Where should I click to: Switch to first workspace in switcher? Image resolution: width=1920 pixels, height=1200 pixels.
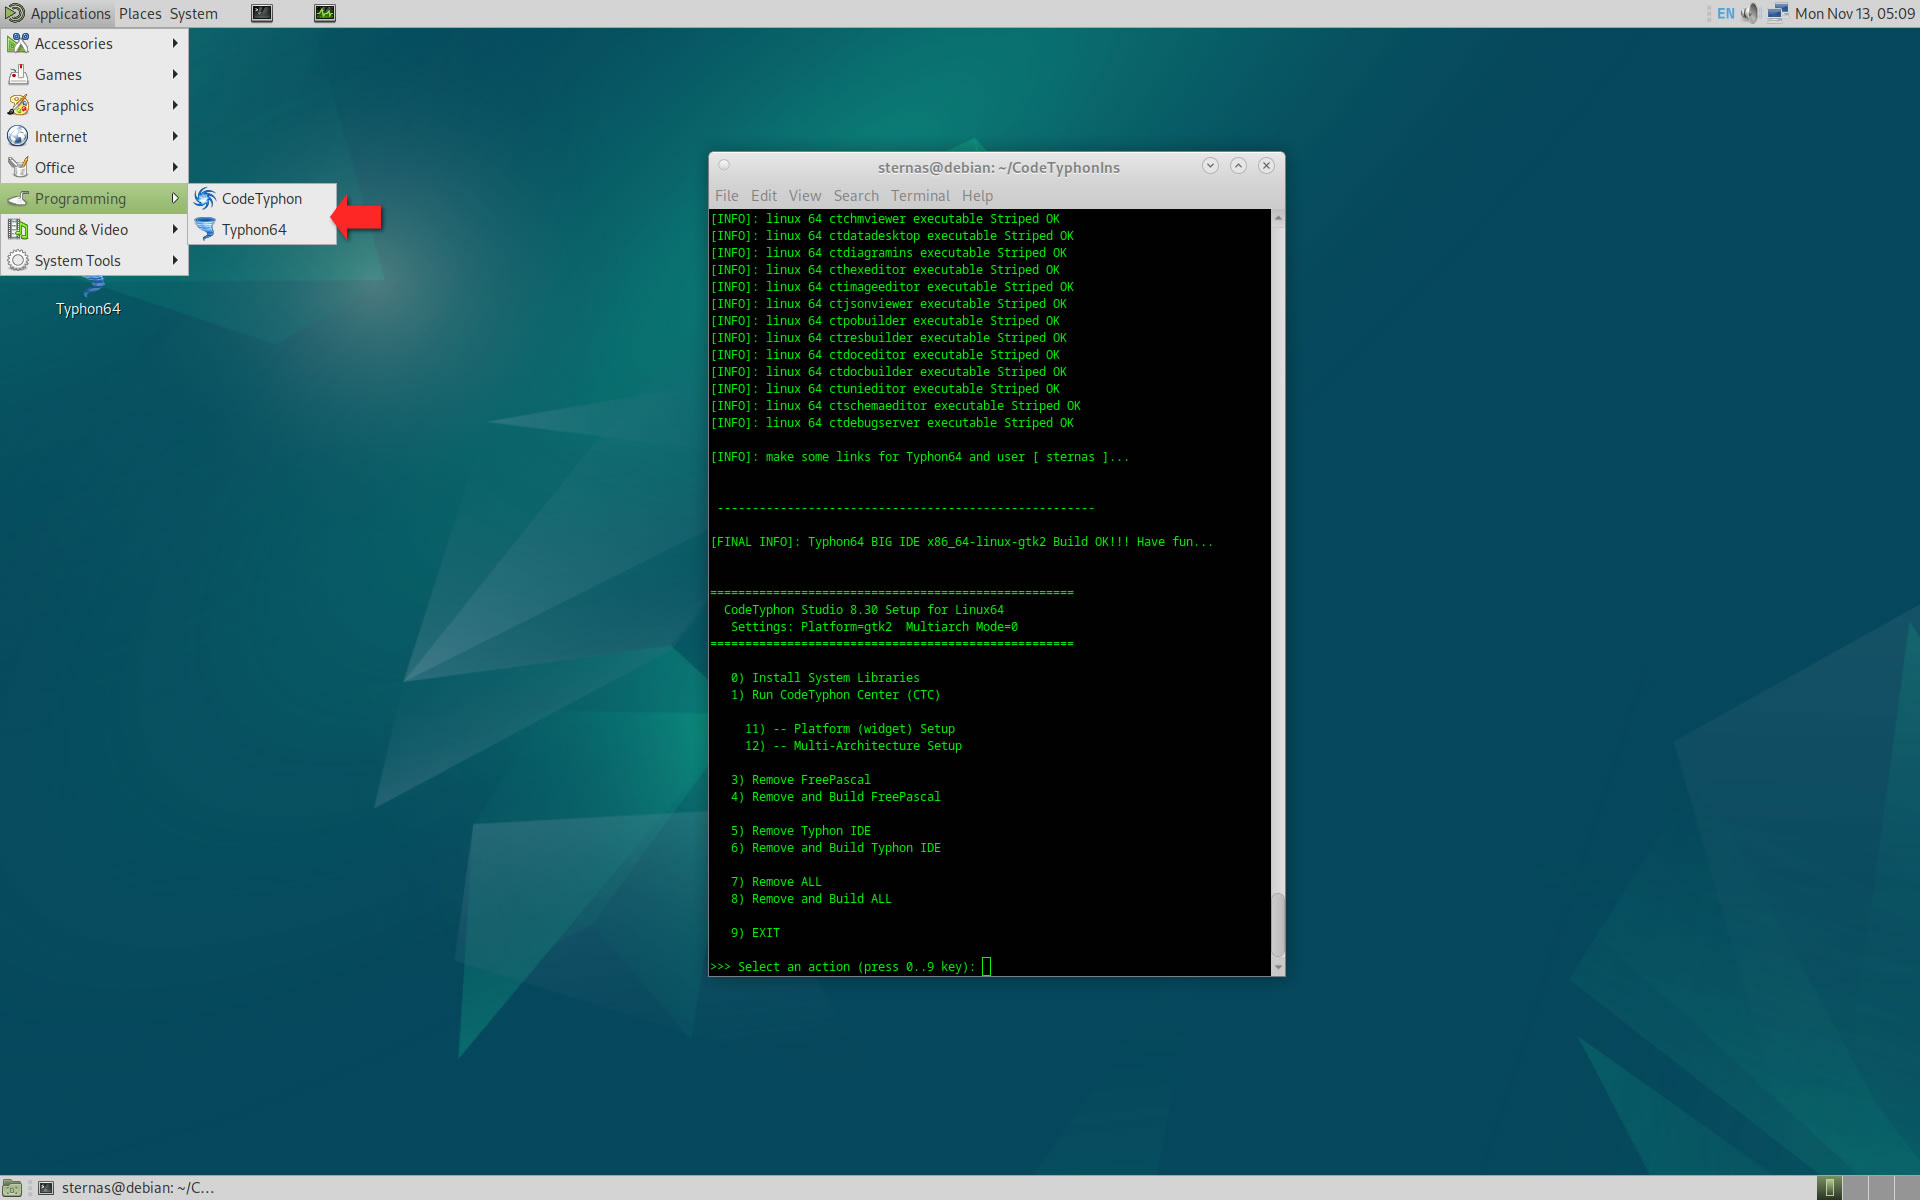[x=1829, y=1188]
